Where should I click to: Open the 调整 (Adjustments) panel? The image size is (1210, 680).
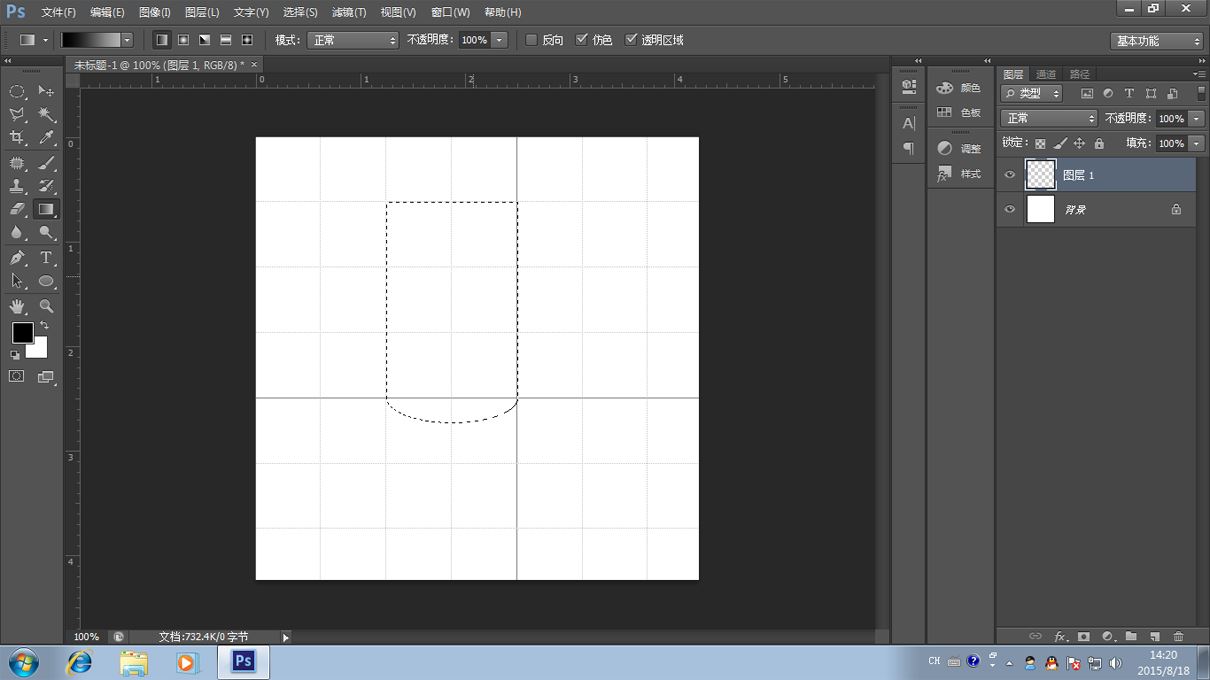959,148
